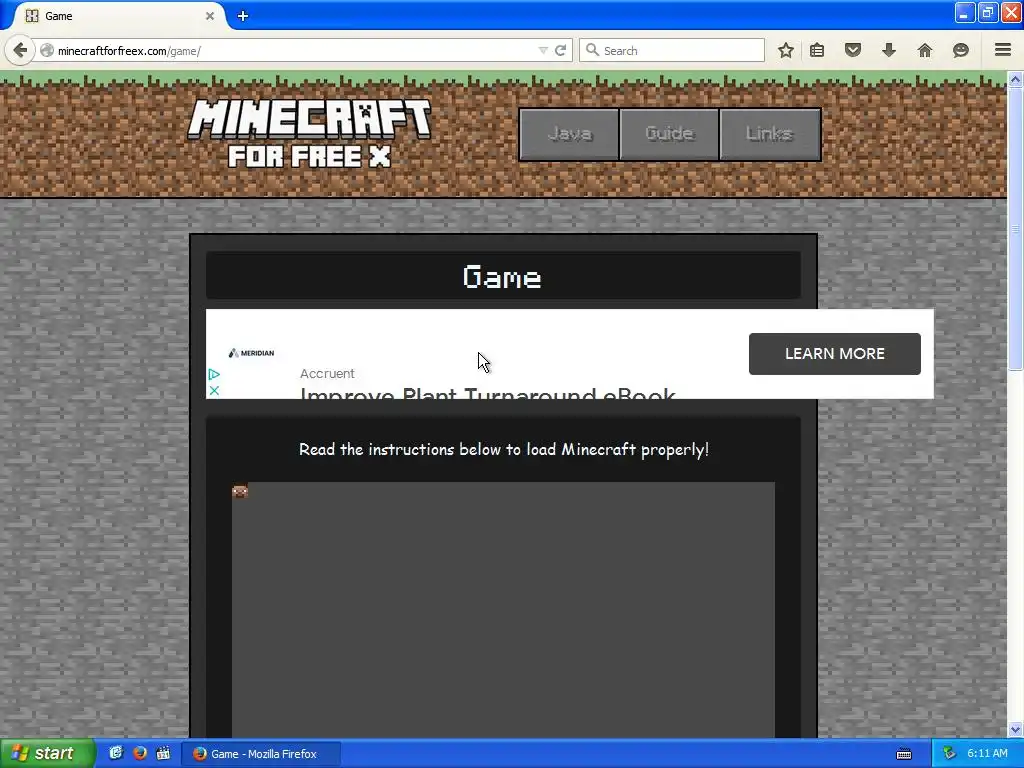Minimize the Firefox window

pos(965,12)
